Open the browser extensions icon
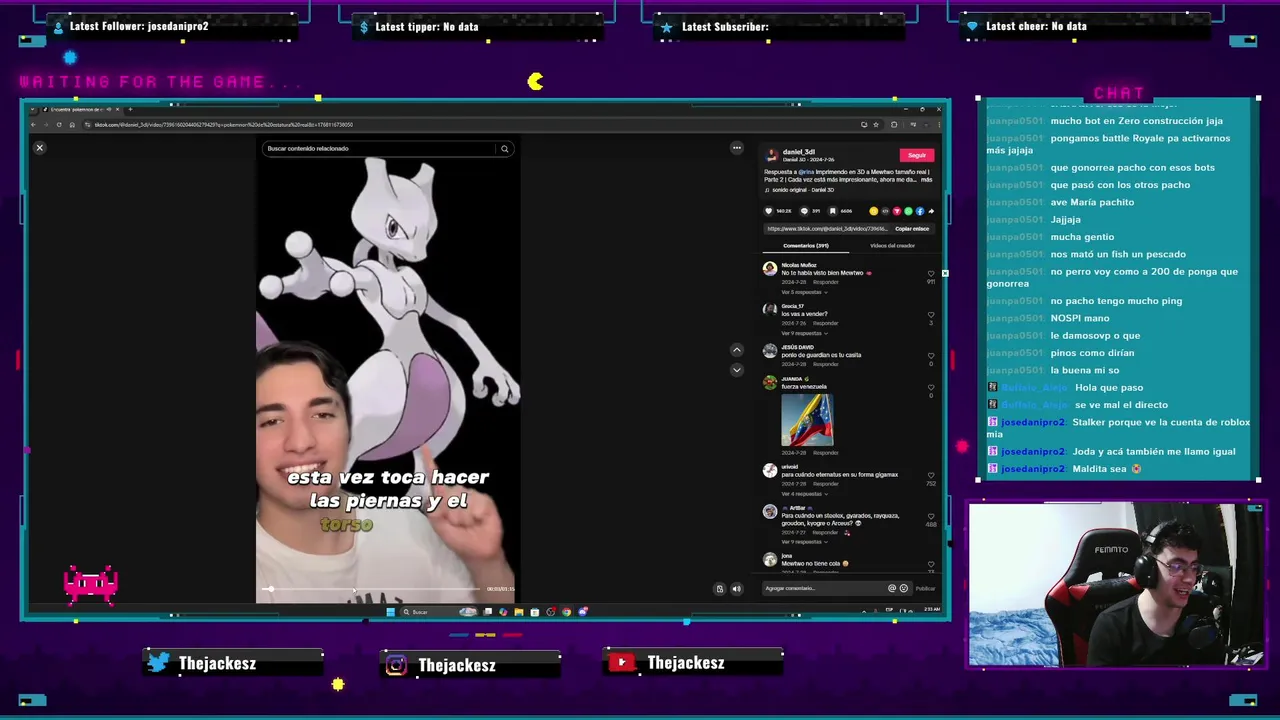Viewport: 1280px width, 720px height. point(894,125)
